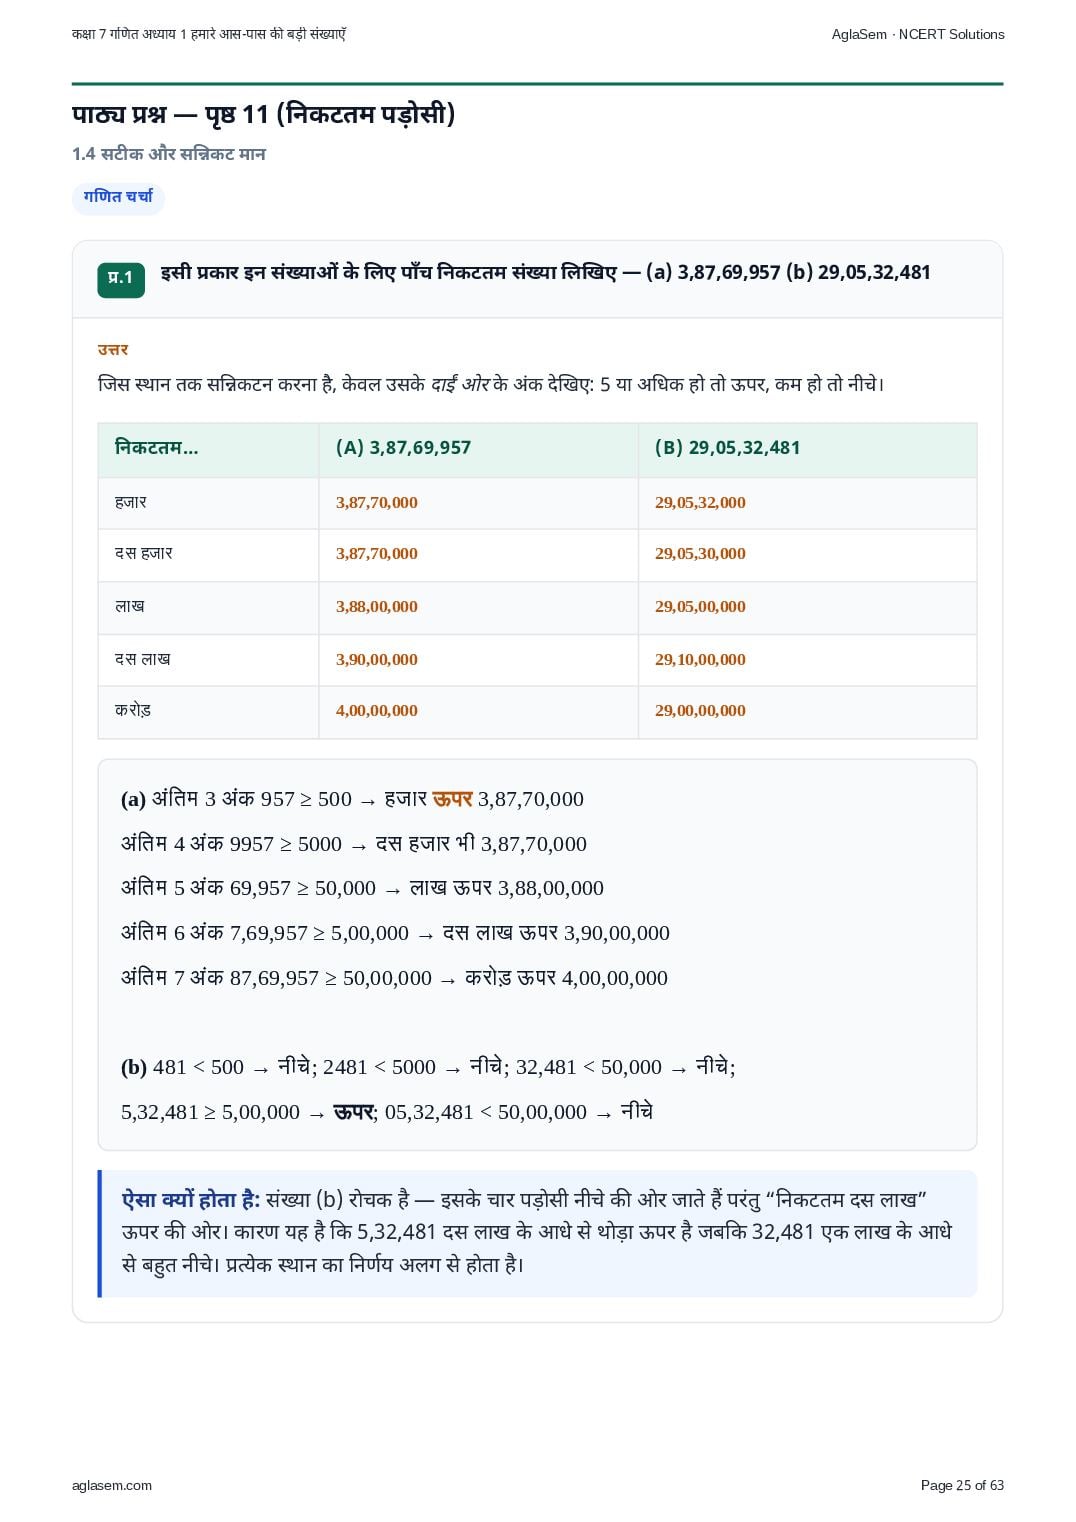Click the Page 25 of 63 indicator
1076x1522 pixels.
coord(962,1485)
